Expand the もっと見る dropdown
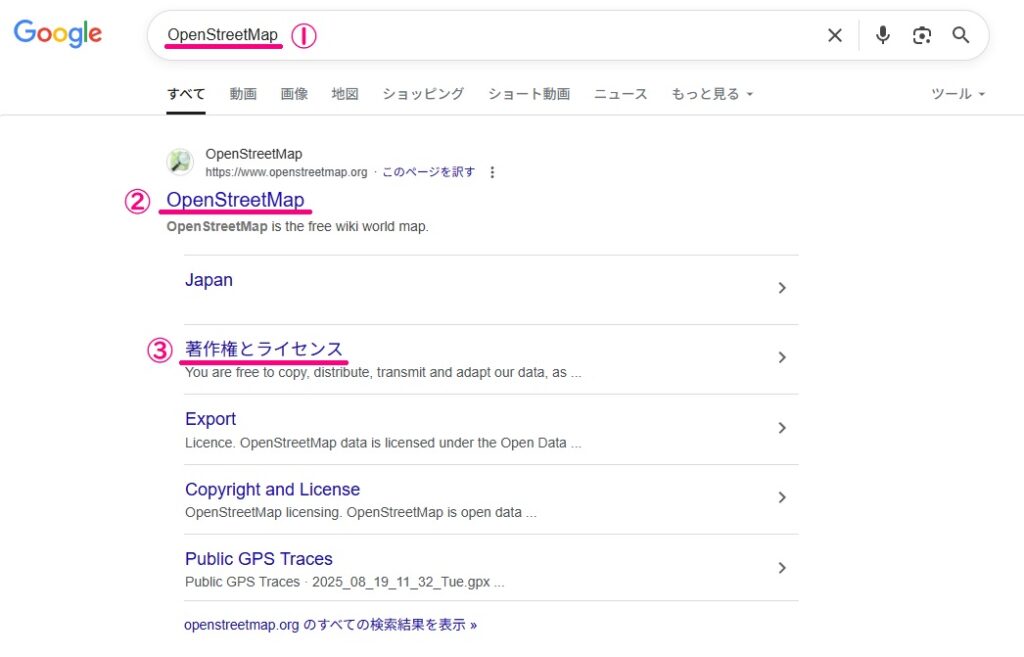 pos(712,93)
